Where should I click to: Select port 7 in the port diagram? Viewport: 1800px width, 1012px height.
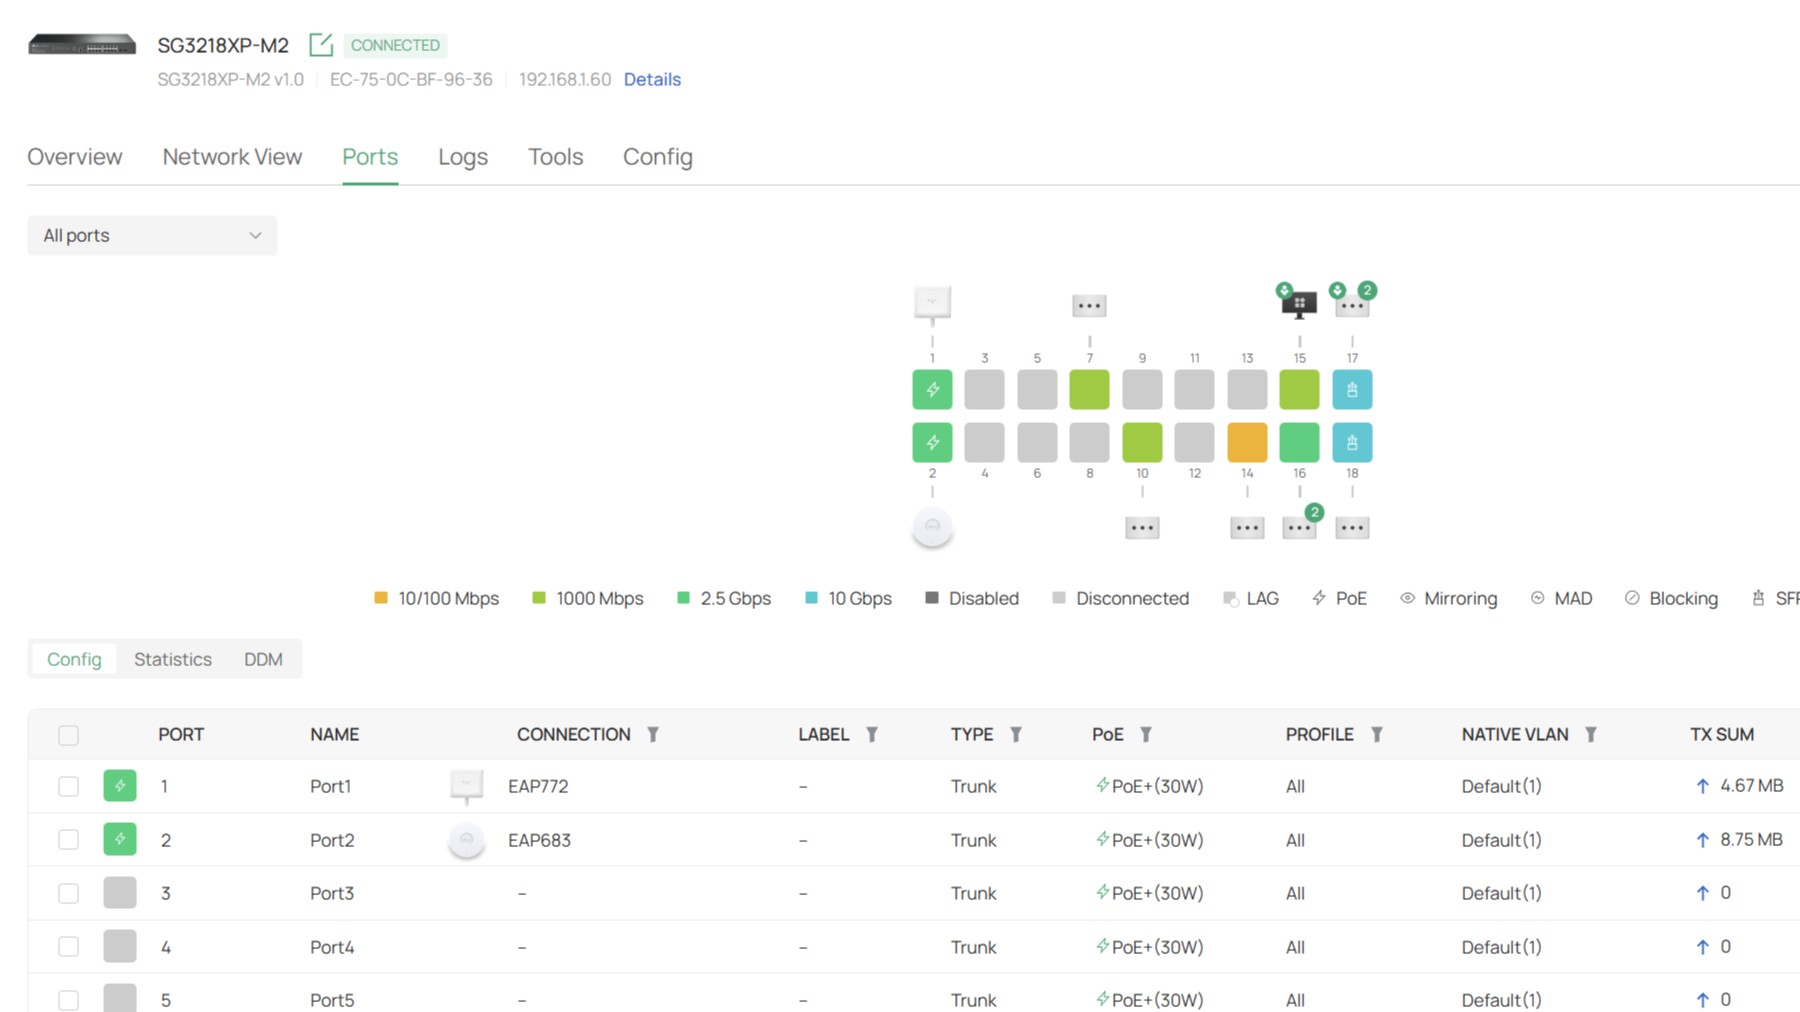pyautogui.click(x=1089, y=389)
